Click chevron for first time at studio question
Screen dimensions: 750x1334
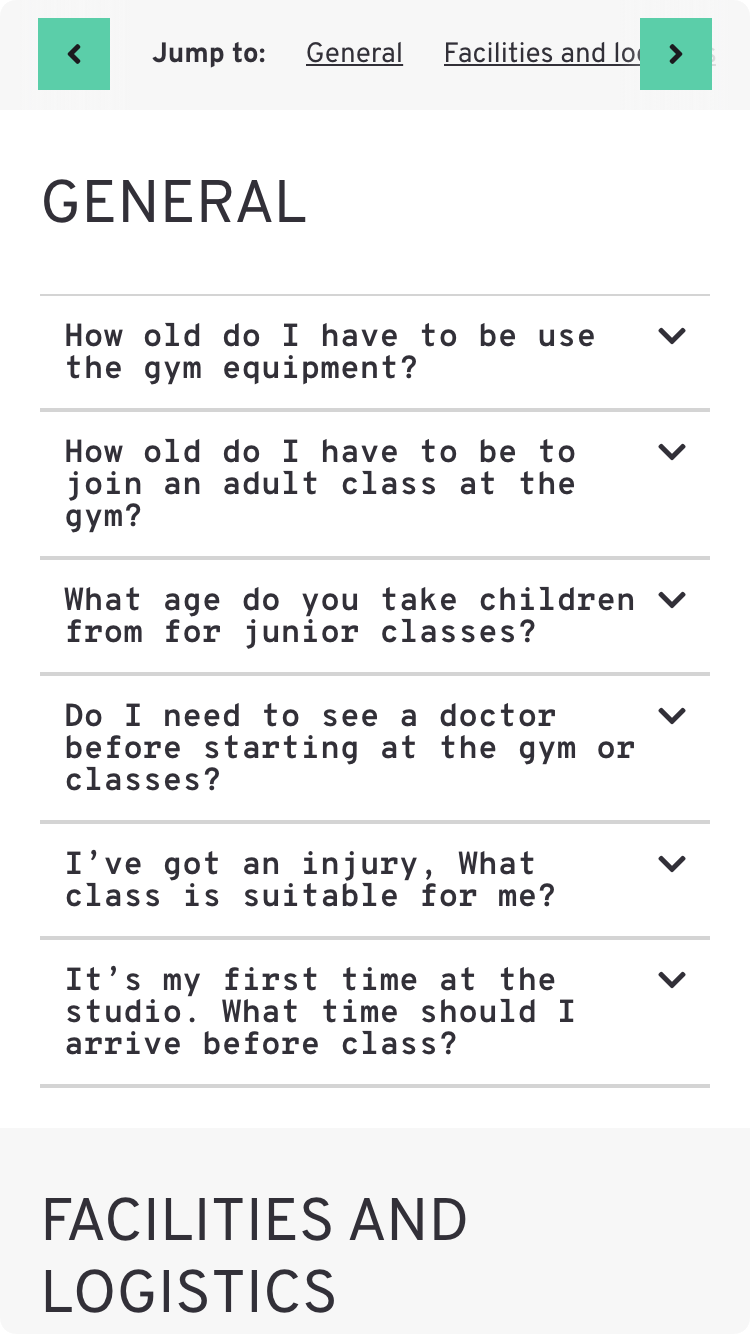pos(672,980)
